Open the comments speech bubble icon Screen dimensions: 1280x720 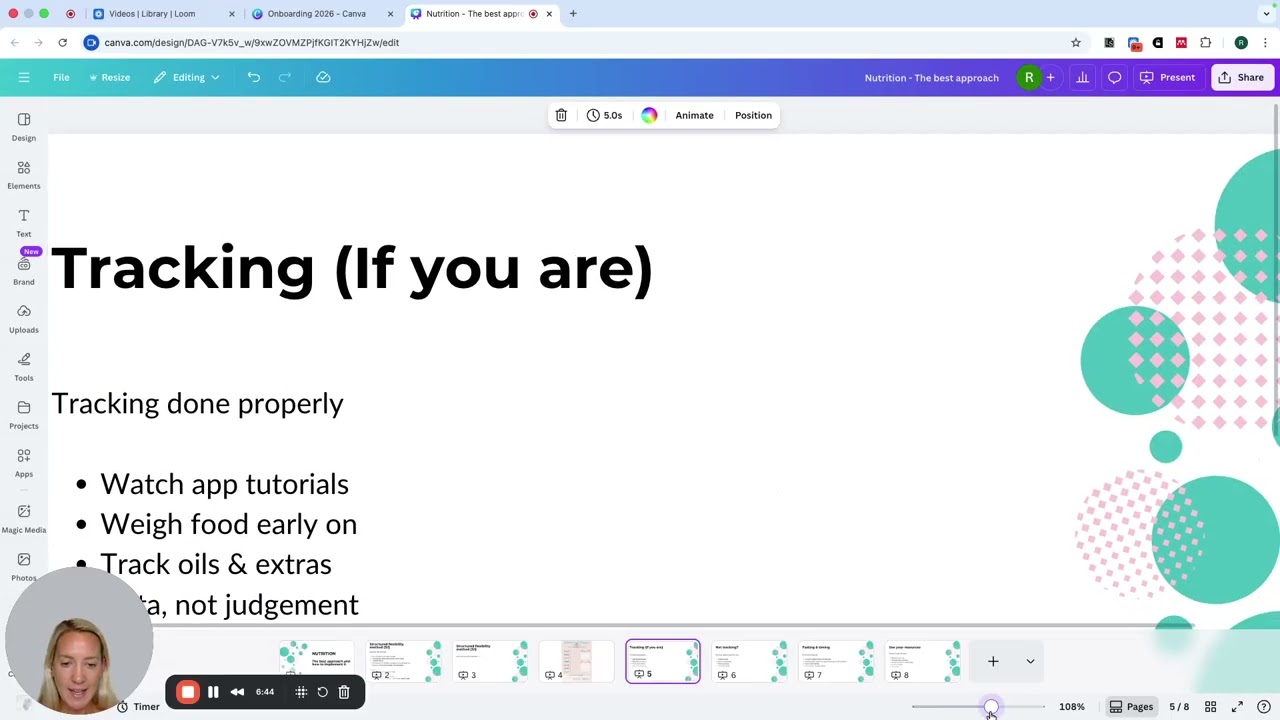pyautogui.click(x=1114, y=77)
